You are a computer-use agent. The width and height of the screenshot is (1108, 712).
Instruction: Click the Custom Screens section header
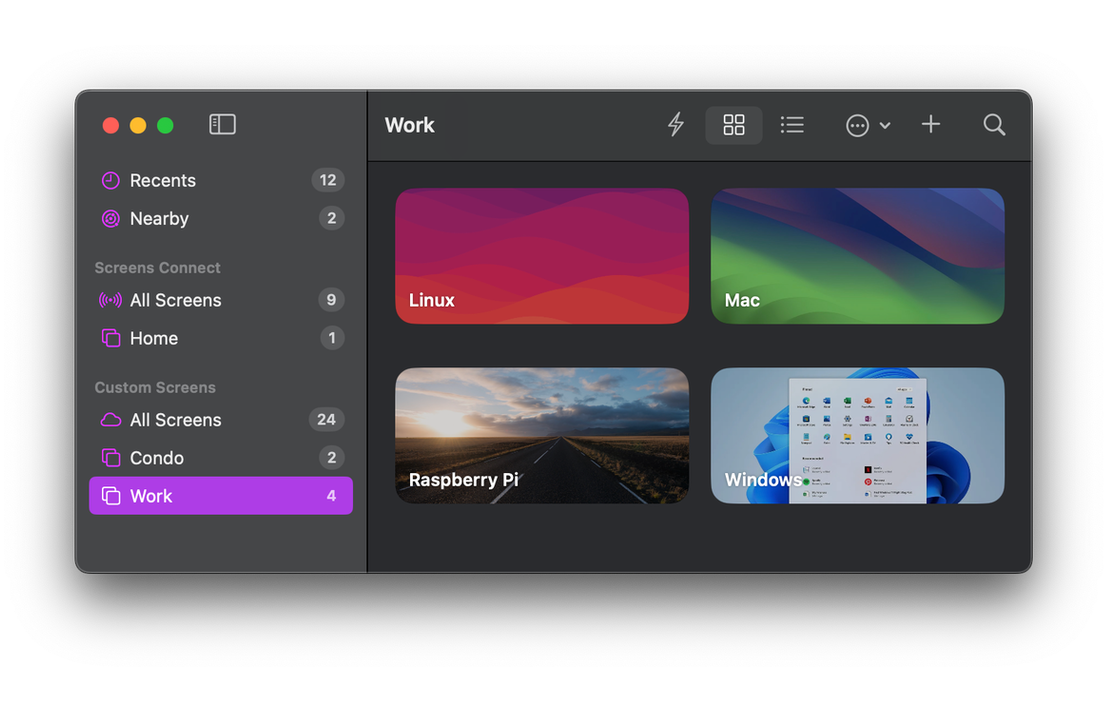click(x=155, y=388)
